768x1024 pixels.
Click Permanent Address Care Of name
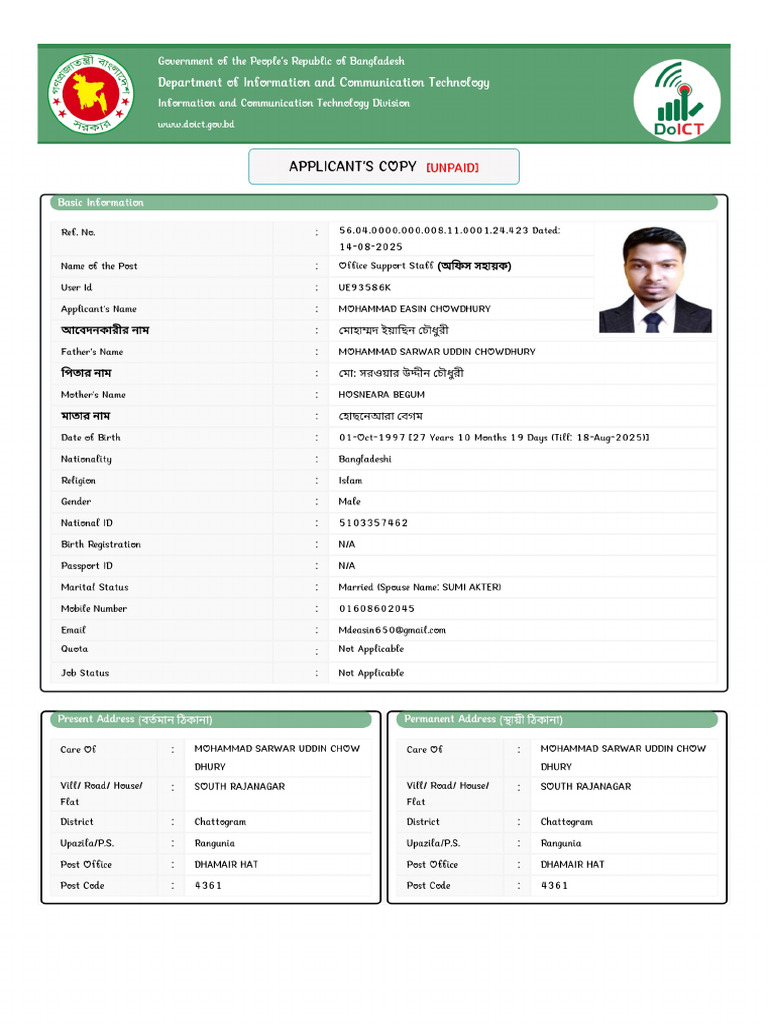click(623, 758)
